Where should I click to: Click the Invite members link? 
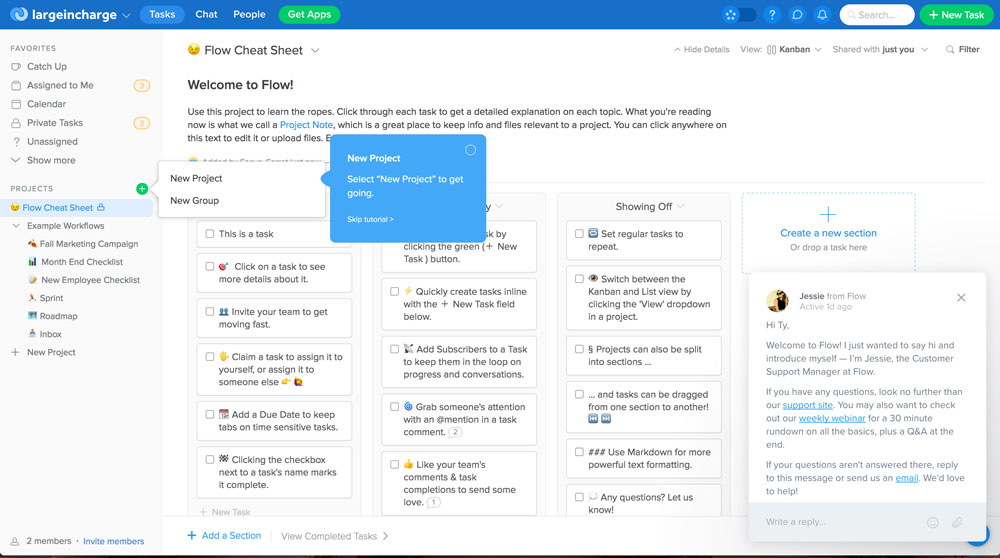tap(114, 541)
